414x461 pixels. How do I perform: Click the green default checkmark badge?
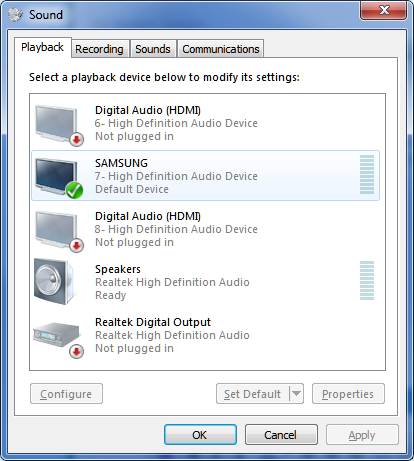pyautogui.click(x=74, y=190)
